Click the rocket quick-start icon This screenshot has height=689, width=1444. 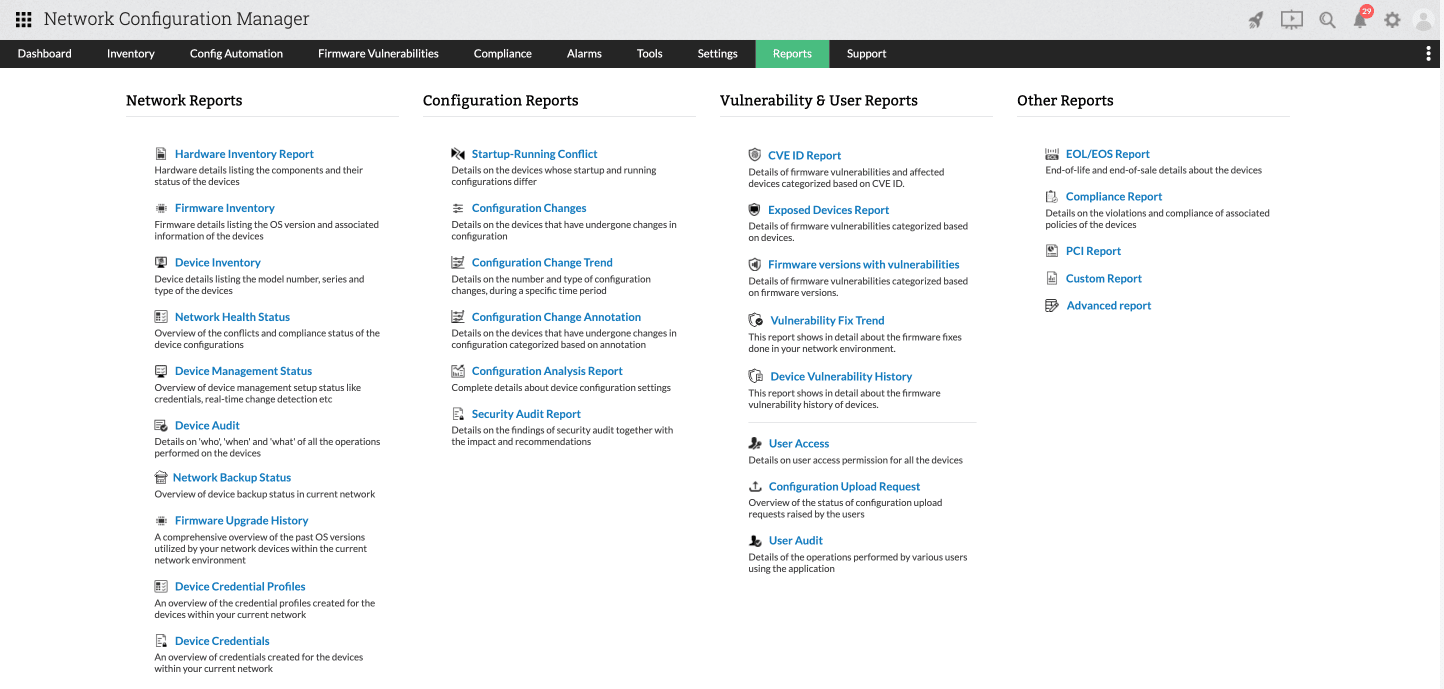click(1256, 18)
